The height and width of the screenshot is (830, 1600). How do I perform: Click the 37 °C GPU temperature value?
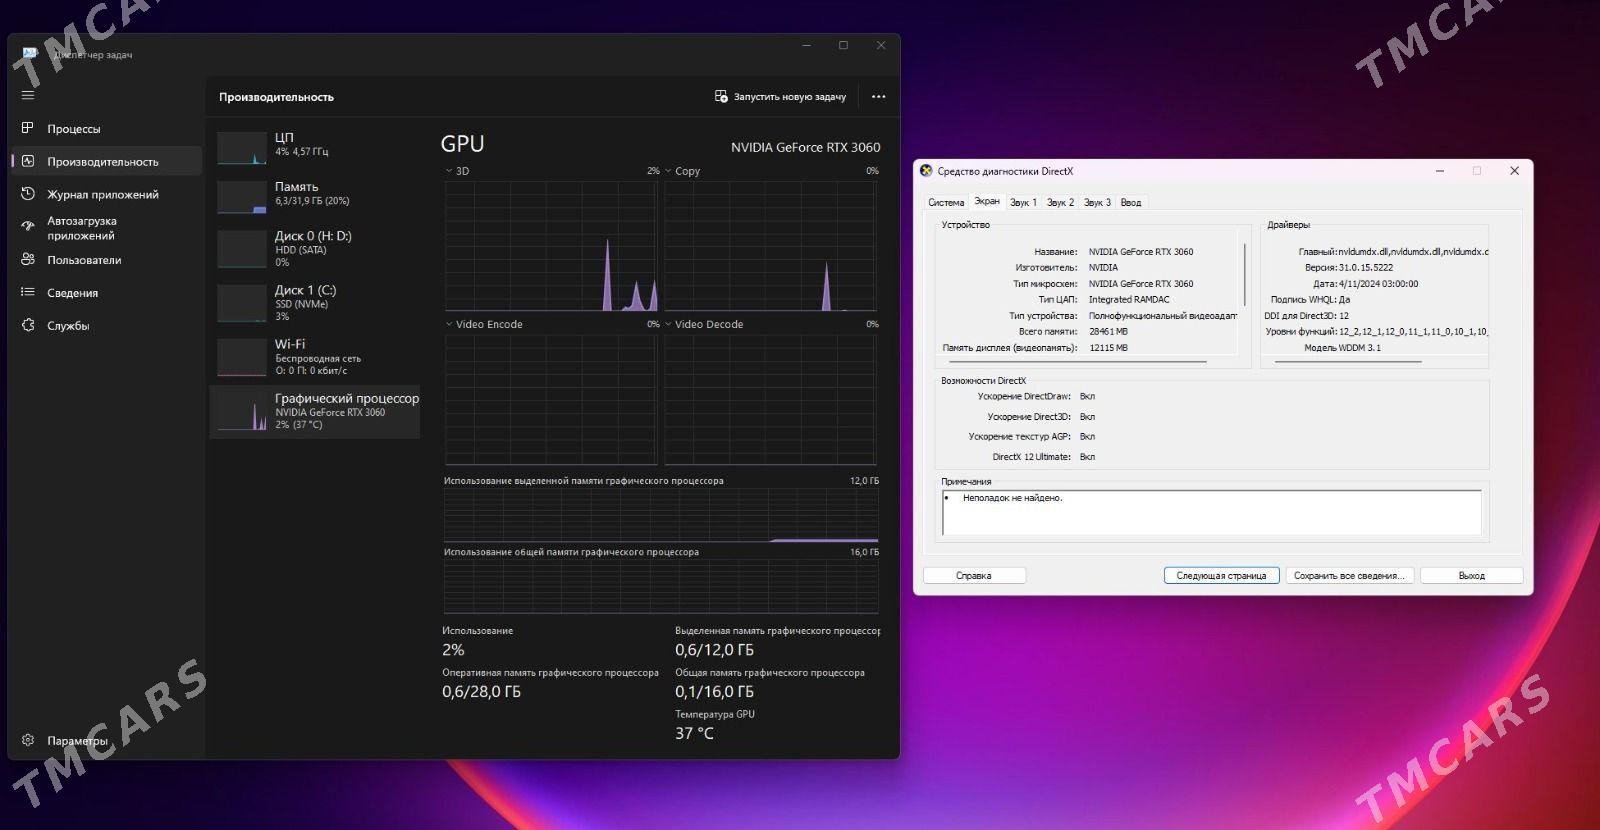coord(694,734)
